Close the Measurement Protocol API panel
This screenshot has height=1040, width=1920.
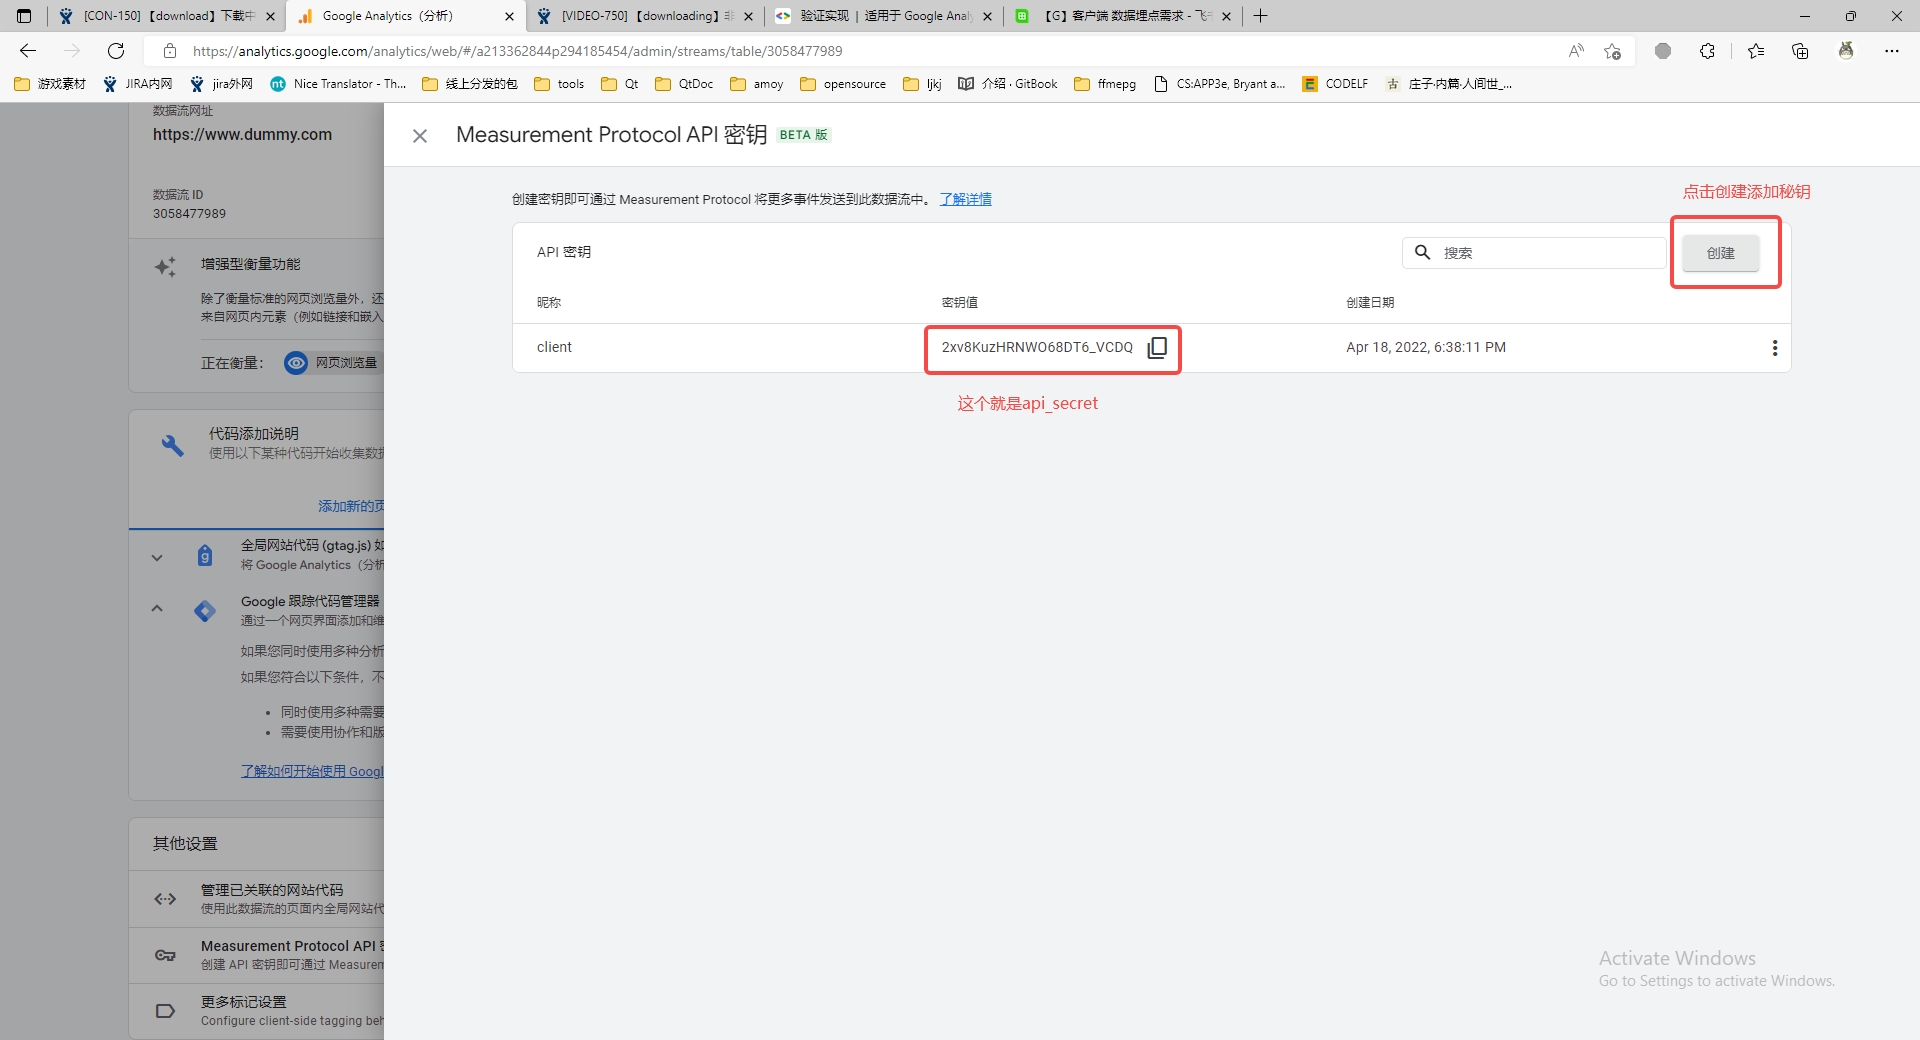point(420,136)
